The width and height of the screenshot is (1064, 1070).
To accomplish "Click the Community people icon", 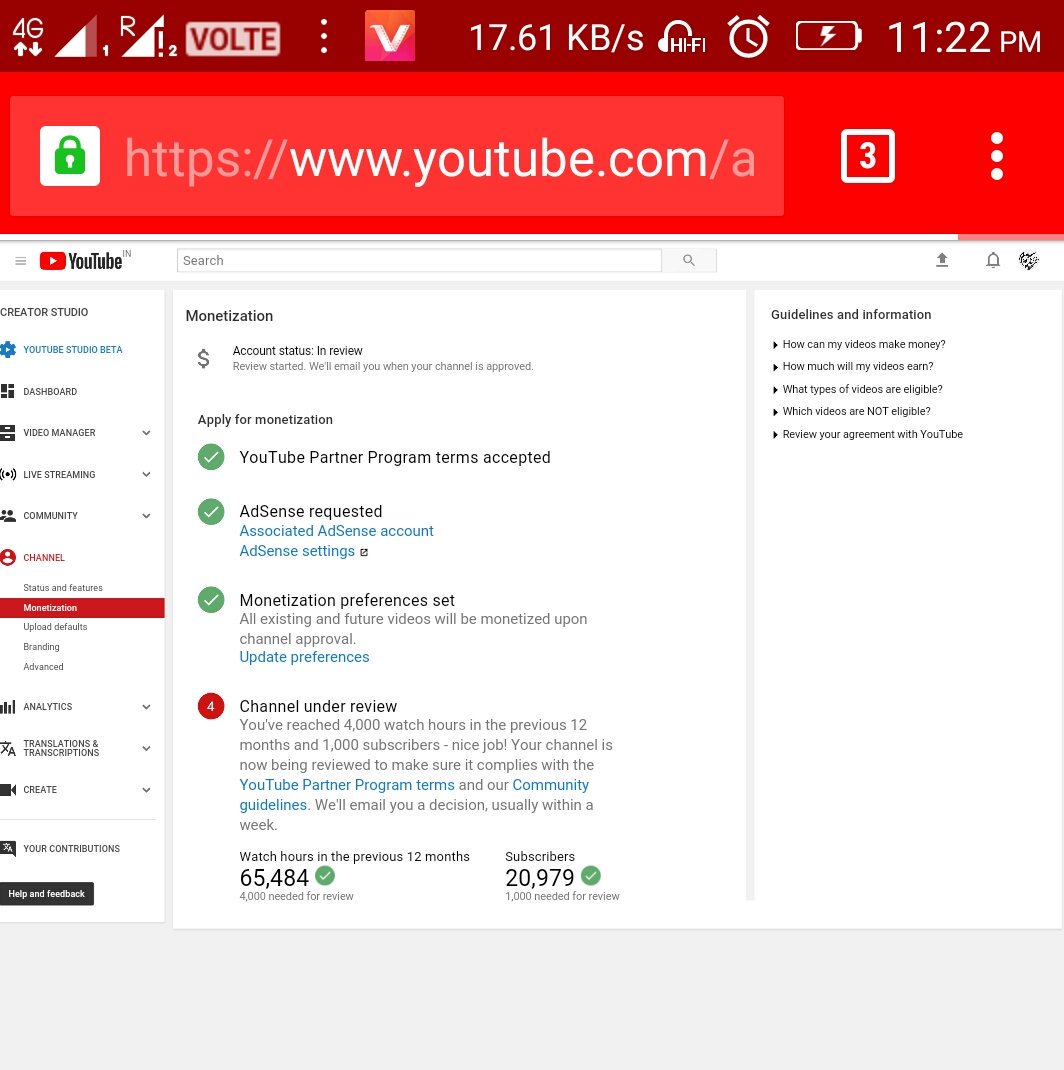I will click(x=8, y=515).
